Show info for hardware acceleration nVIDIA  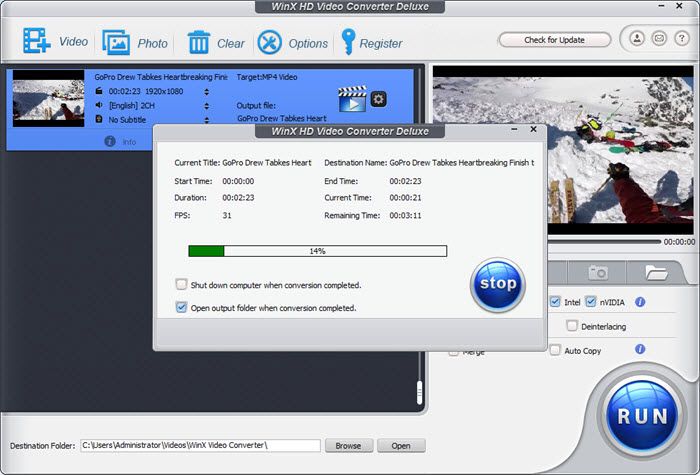point(640,302)
